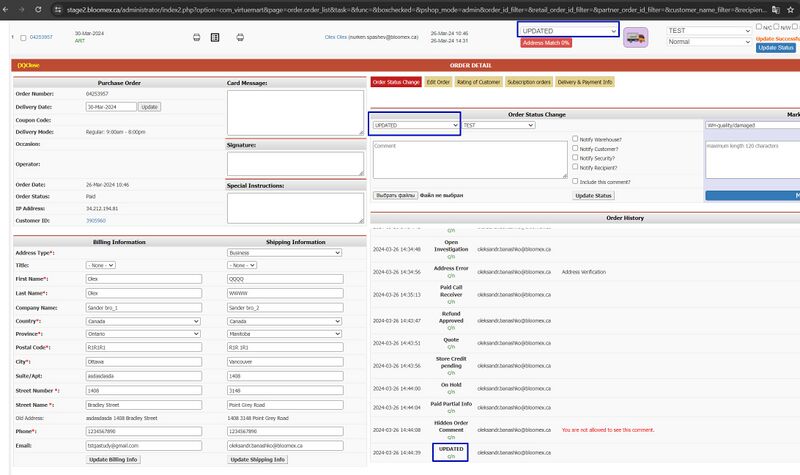Open the Normal priority dropdown

point(709,42)
